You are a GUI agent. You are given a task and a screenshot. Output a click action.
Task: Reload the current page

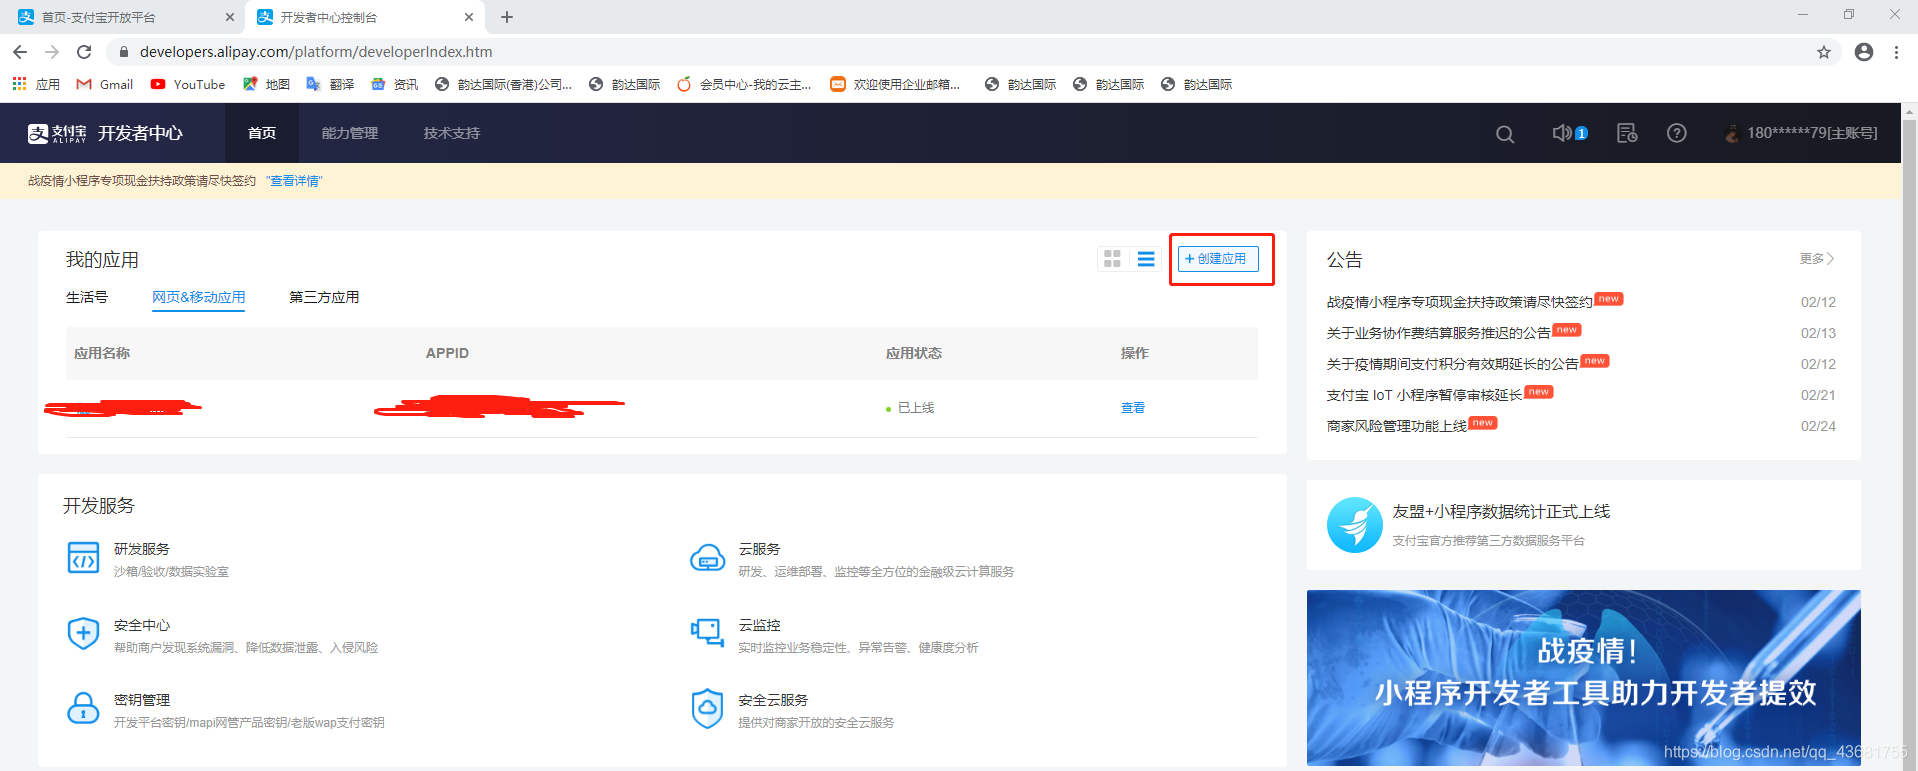pos(84,52)
